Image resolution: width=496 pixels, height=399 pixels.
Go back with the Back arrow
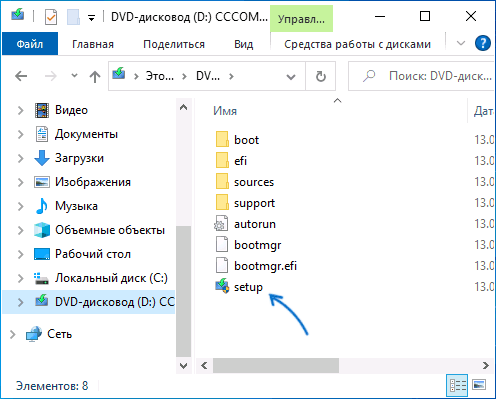[21, 76]
